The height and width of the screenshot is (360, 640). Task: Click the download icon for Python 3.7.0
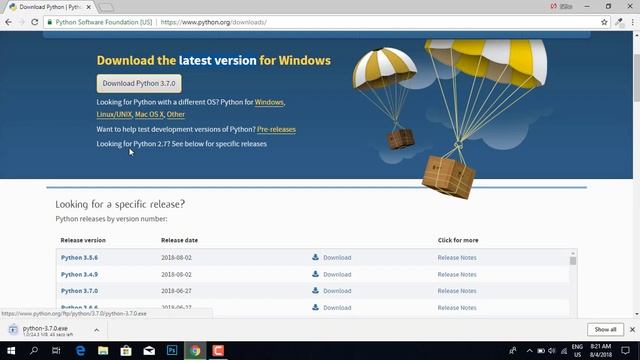click(315, 290)
